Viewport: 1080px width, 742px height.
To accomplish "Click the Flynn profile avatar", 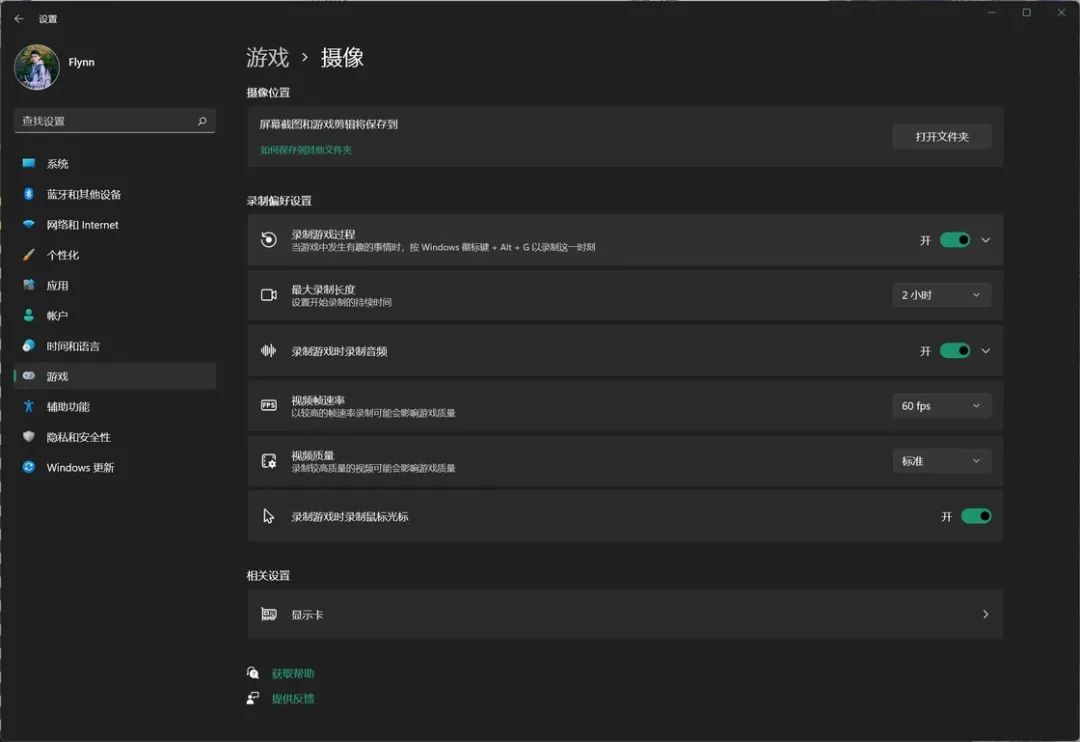I will point(37,67).
